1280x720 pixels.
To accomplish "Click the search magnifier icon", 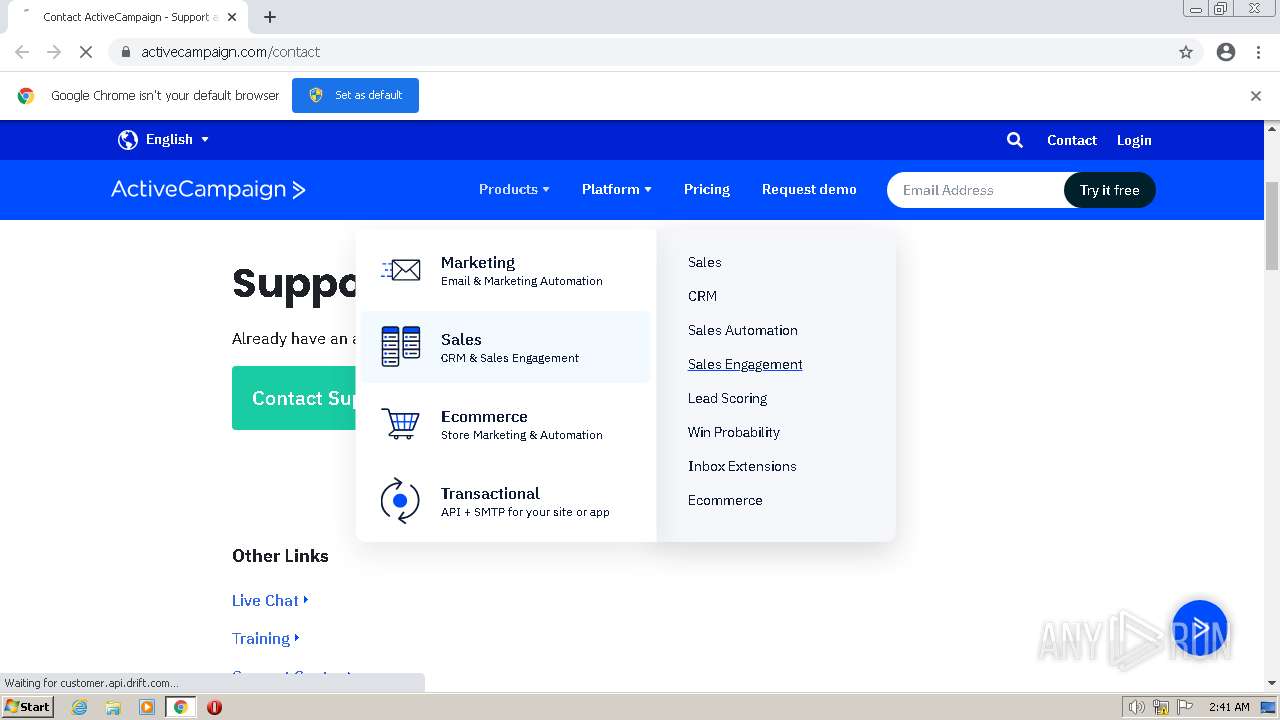I will [1014, 140].
